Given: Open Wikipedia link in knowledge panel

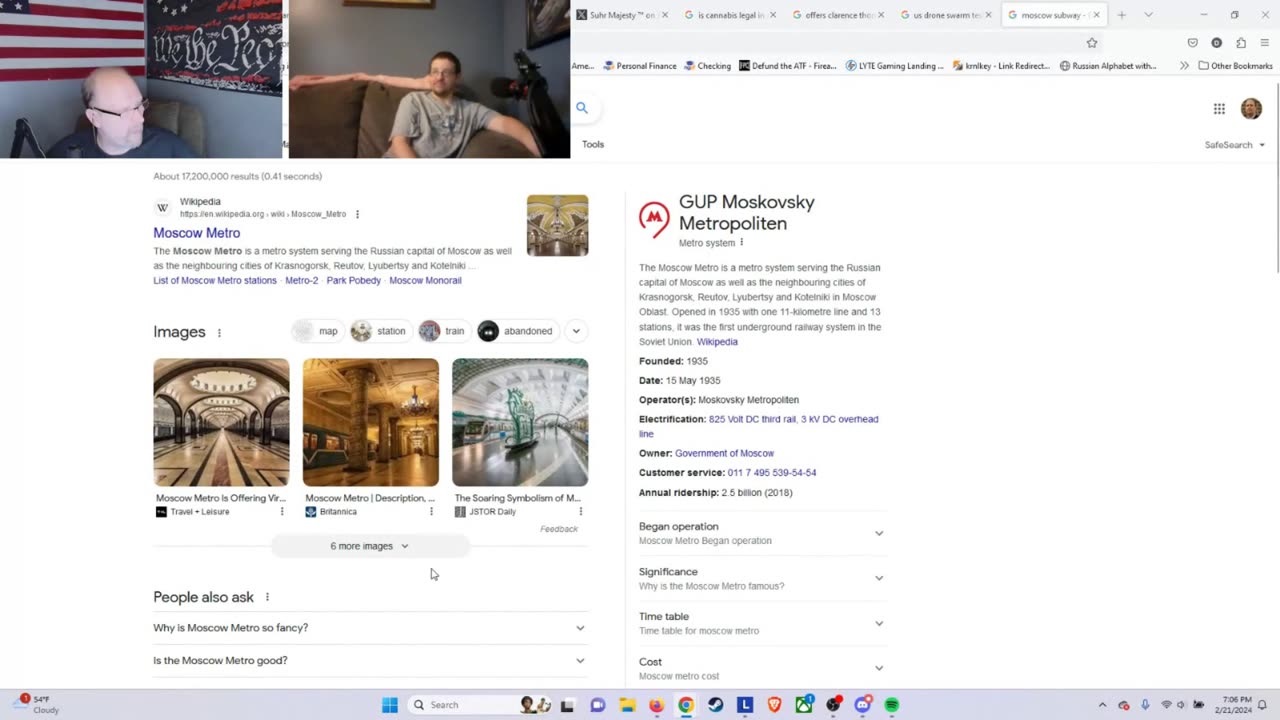Looking at the screenshot, I should coord(717,342).
